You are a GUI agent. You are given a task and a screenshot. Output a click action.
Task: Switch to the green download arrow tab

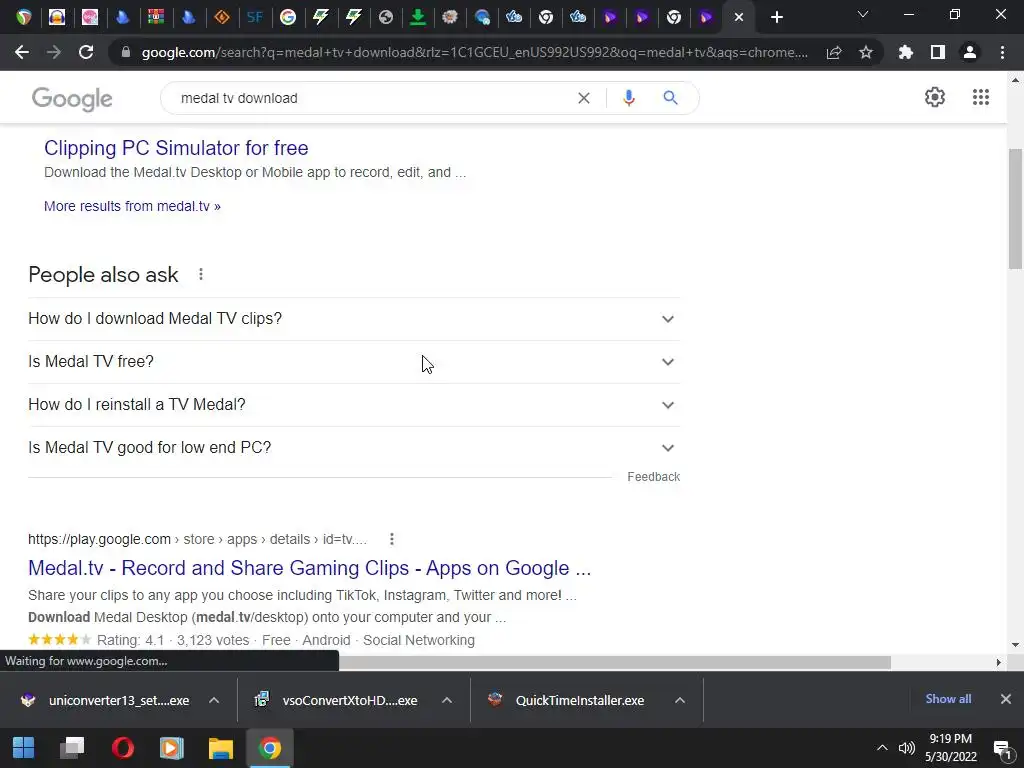417,17
